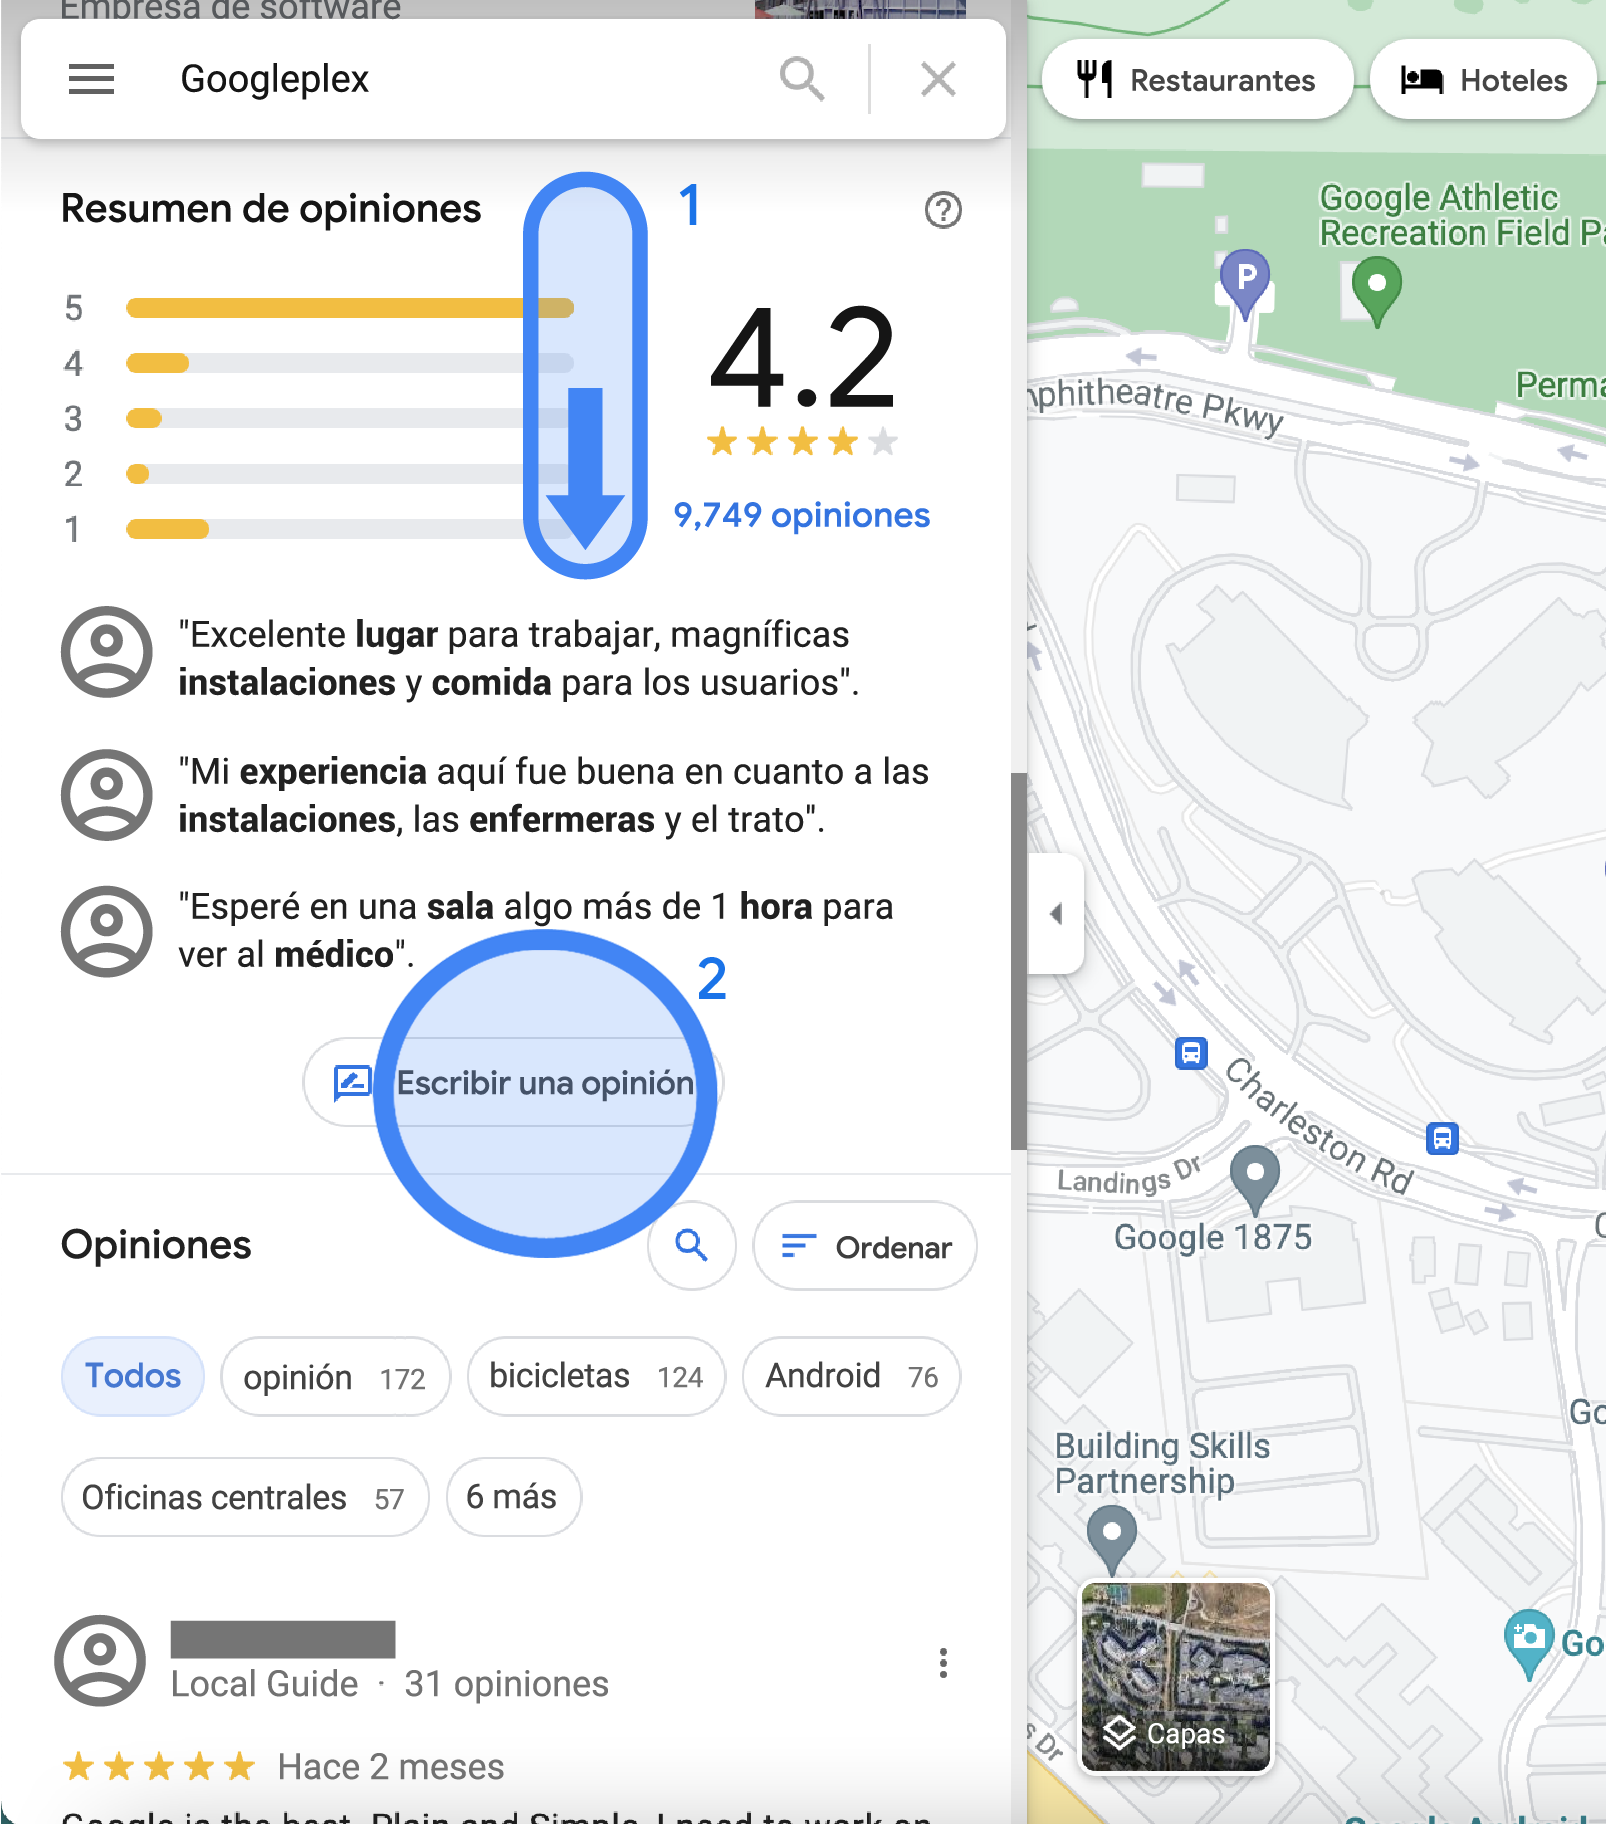The width and height of the screenshot is (1606, 1824).
Task: Select the Hoteles category chip
Action: pos(1485,80)
